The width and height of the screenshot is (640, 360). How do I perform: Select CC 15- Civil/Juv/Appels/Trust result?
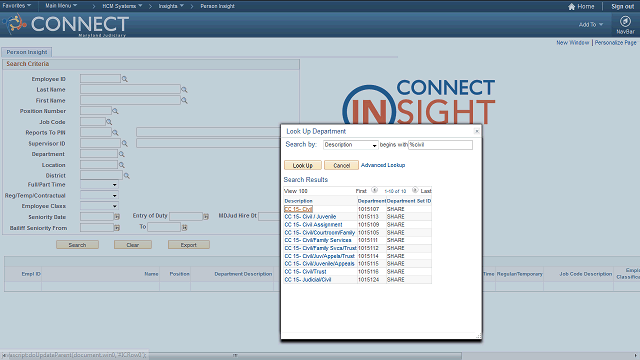click(x=320, y=256)
